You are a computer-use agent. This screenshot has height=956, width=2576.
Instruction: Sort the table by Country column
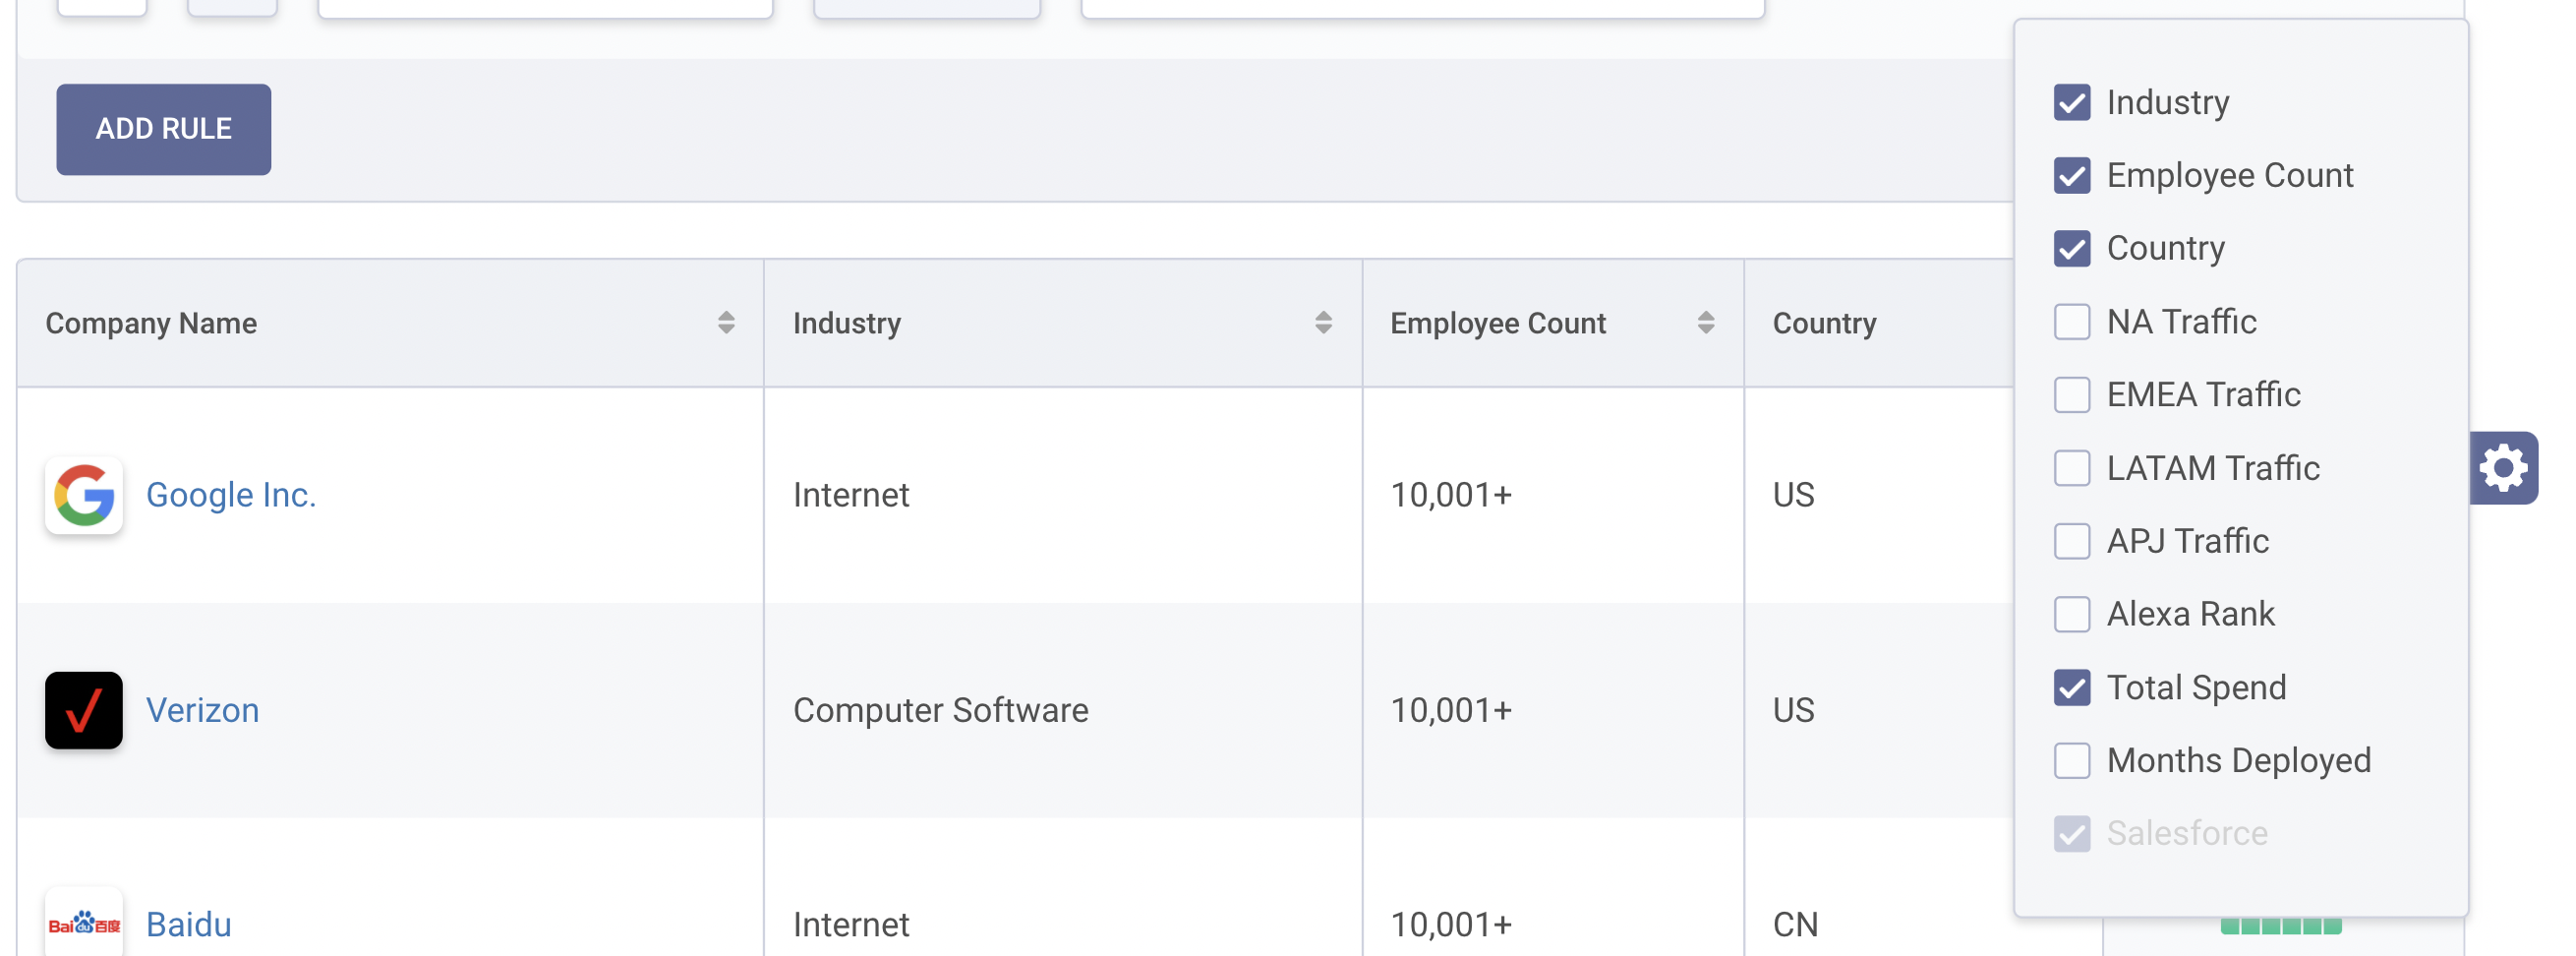coord(1825,322)
